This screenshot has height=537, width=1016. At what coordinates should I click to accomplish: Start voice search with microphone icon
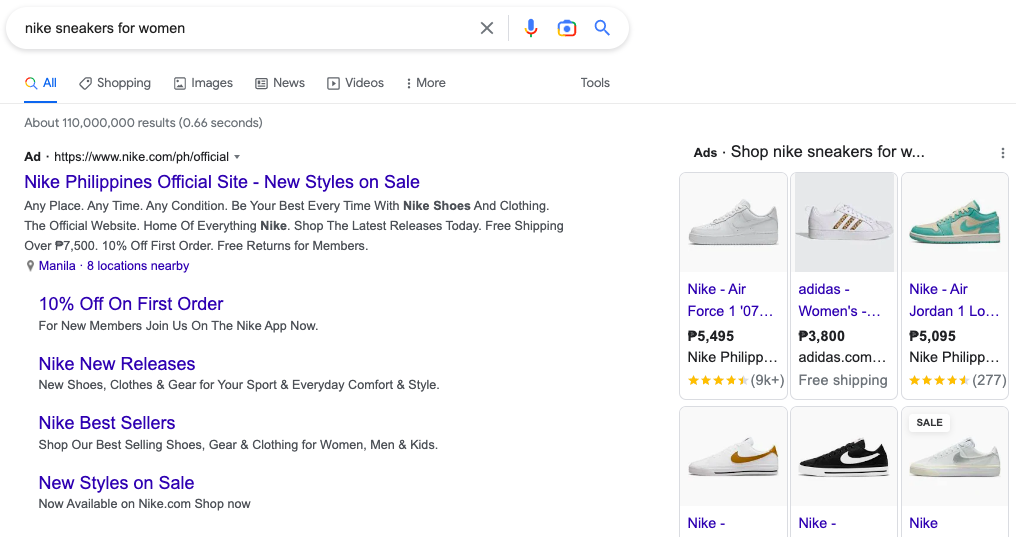click(x=531, y=28)
